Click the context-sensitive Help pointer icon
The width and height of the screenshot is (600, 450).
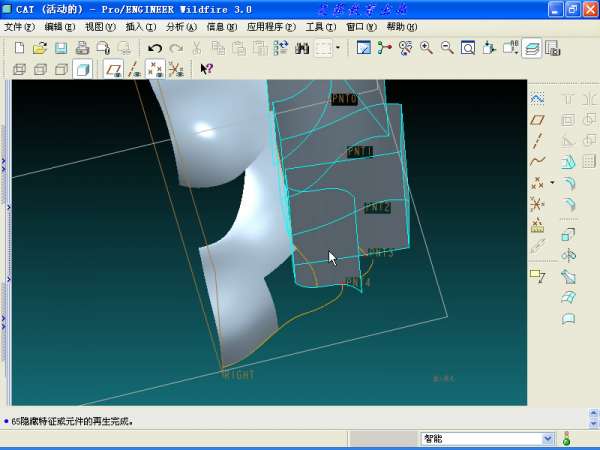click(206, 69)
